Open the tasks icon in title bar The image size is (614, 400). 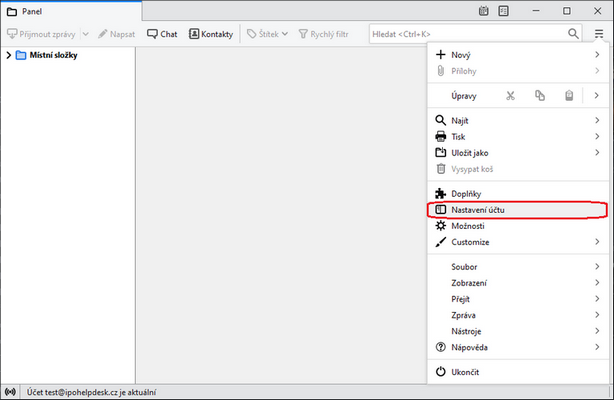tap(503, 11)
